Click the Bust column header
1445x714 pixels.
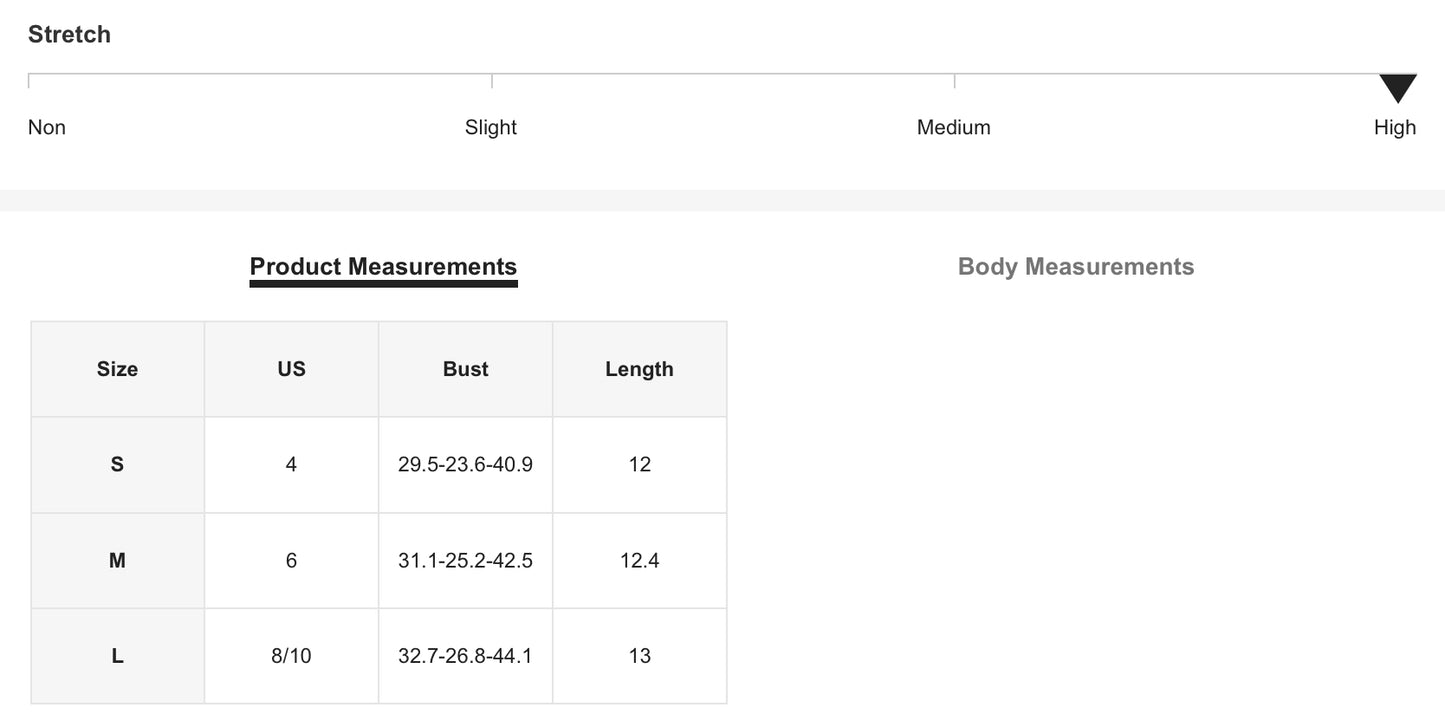(465, 369)
